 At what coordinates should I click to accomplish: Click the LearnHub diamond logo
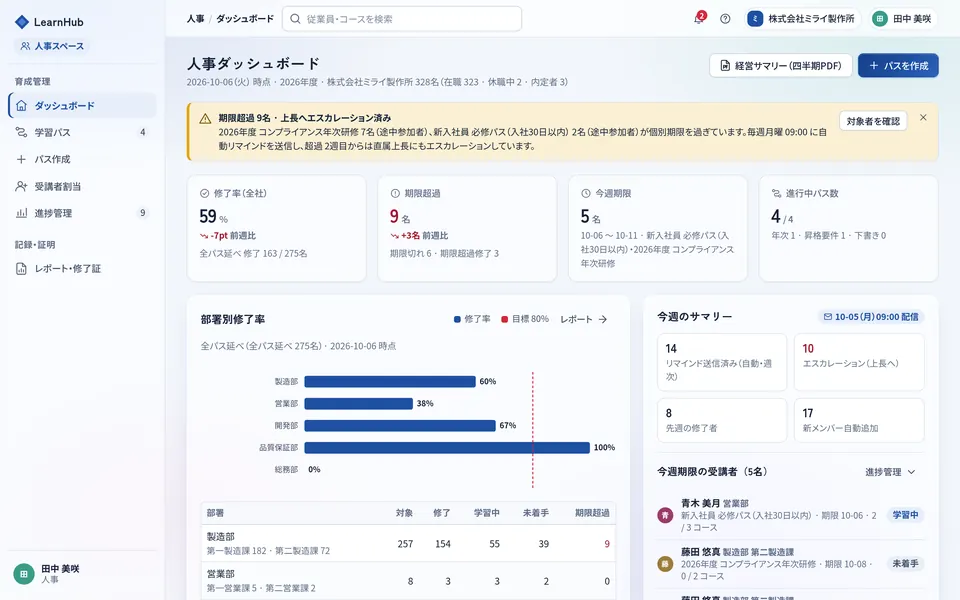pyautogui.click(x=21, y=22)
